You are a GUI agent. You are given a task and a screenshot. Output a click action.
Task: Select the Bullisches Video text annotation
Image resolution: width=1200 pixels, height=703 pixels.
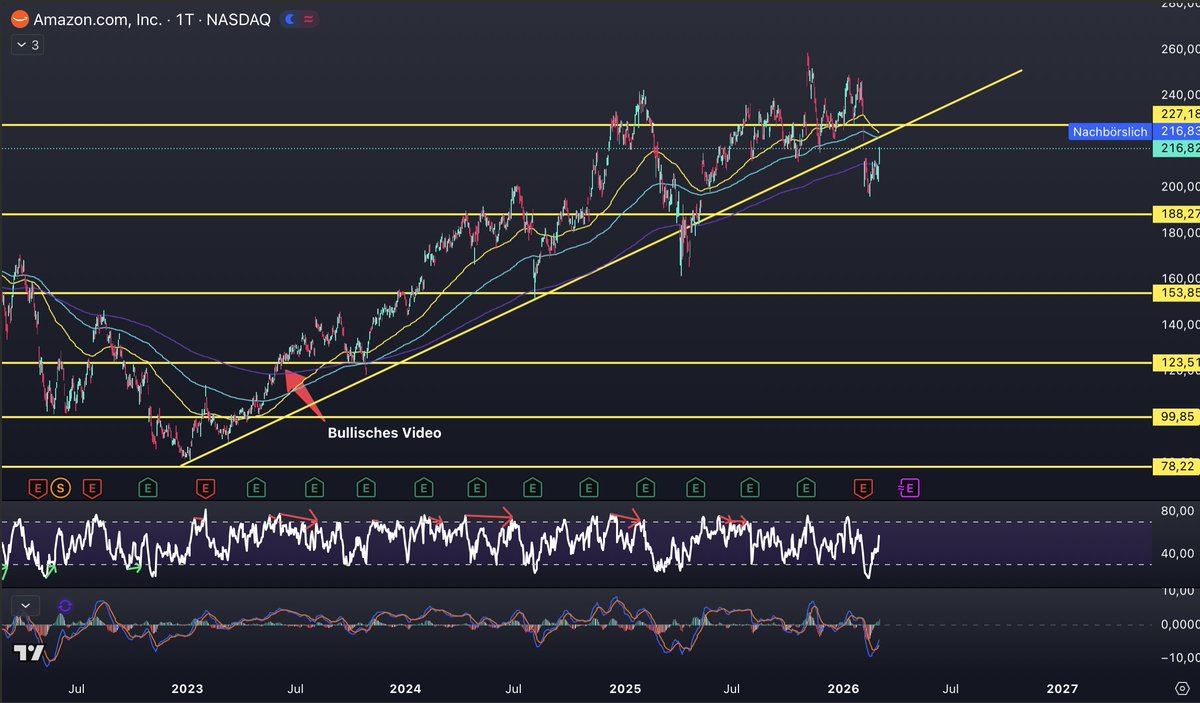coord(385,433)
